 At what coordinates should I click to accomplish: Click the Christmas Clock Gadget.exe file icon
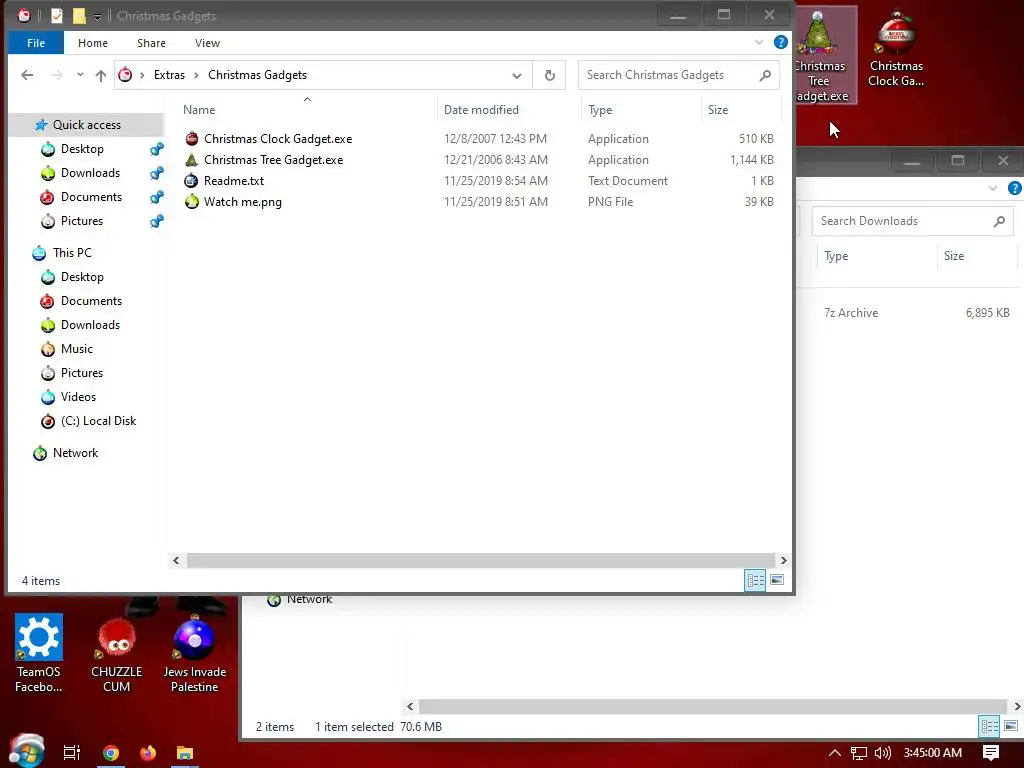tap(191, 138)
